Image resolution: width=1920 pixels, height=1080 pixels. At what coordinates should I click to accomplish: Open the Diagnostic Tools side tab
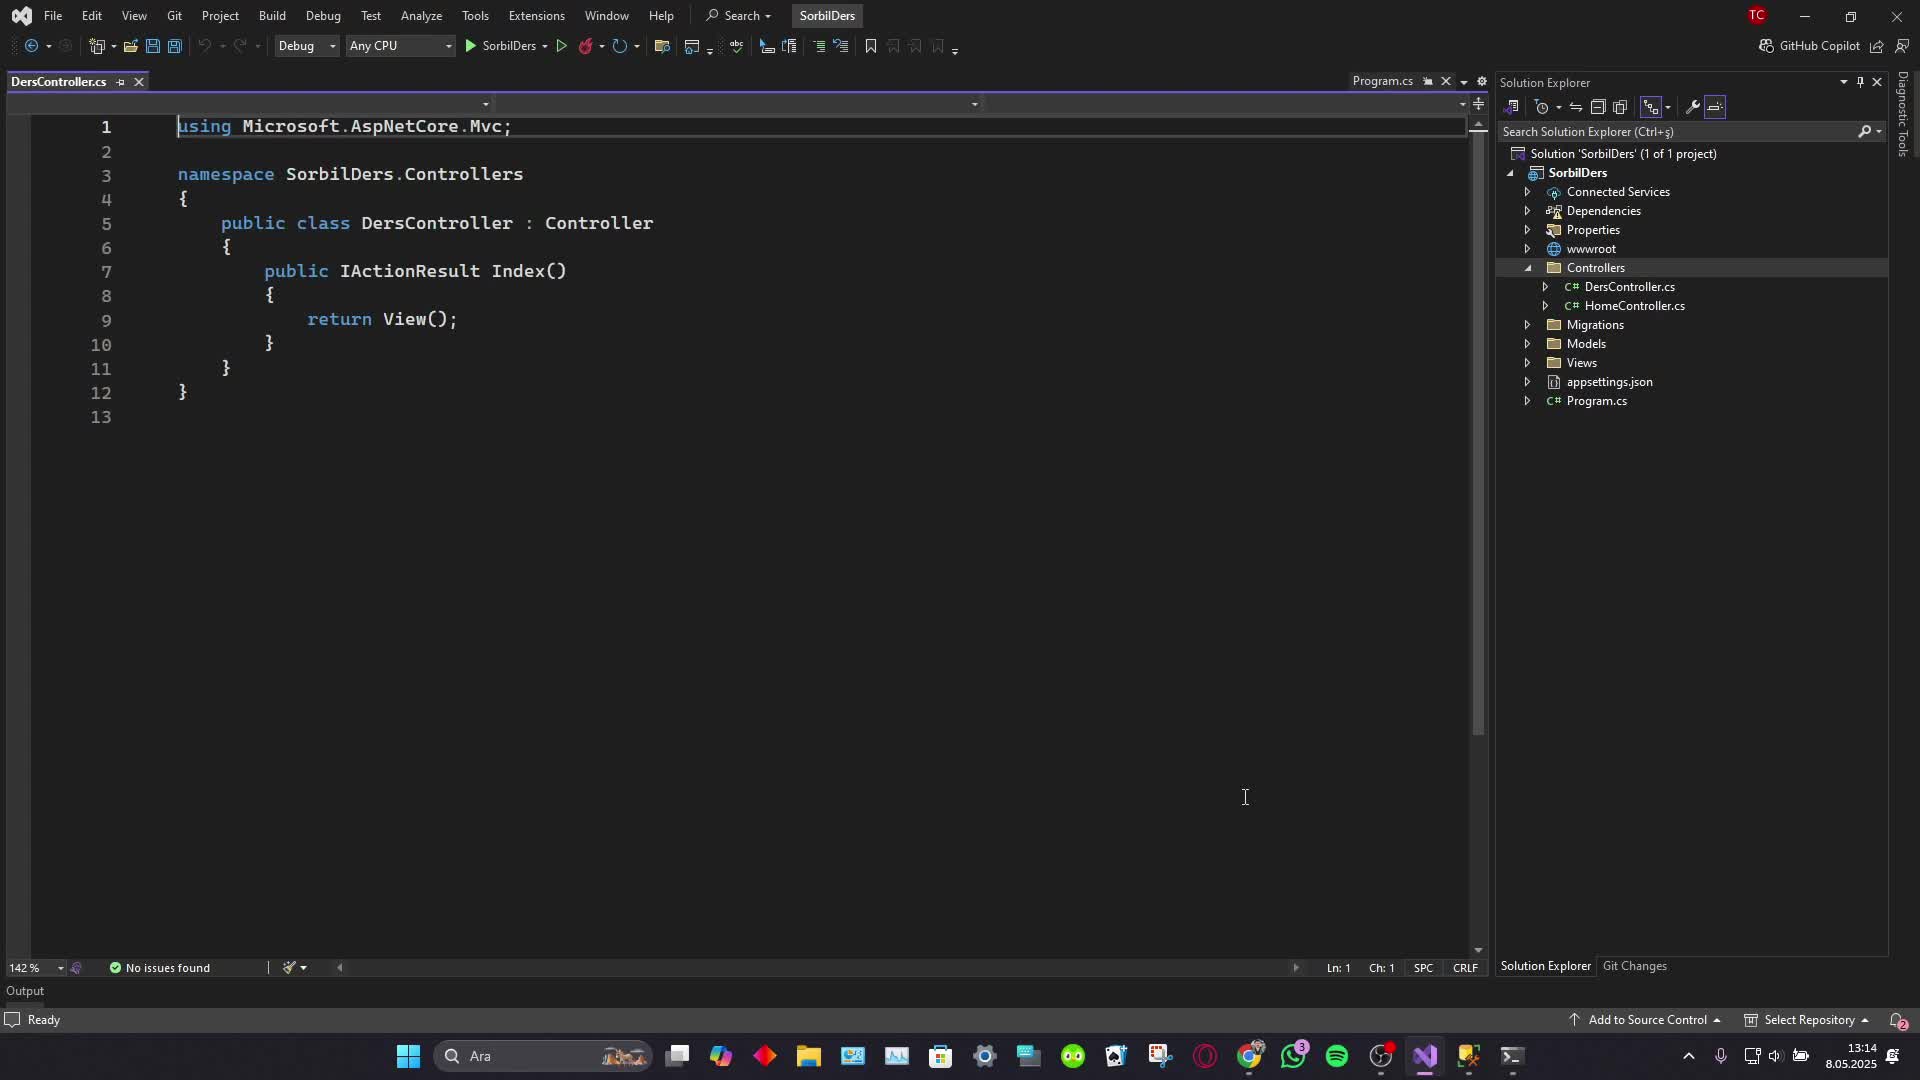click(1902, 113)
